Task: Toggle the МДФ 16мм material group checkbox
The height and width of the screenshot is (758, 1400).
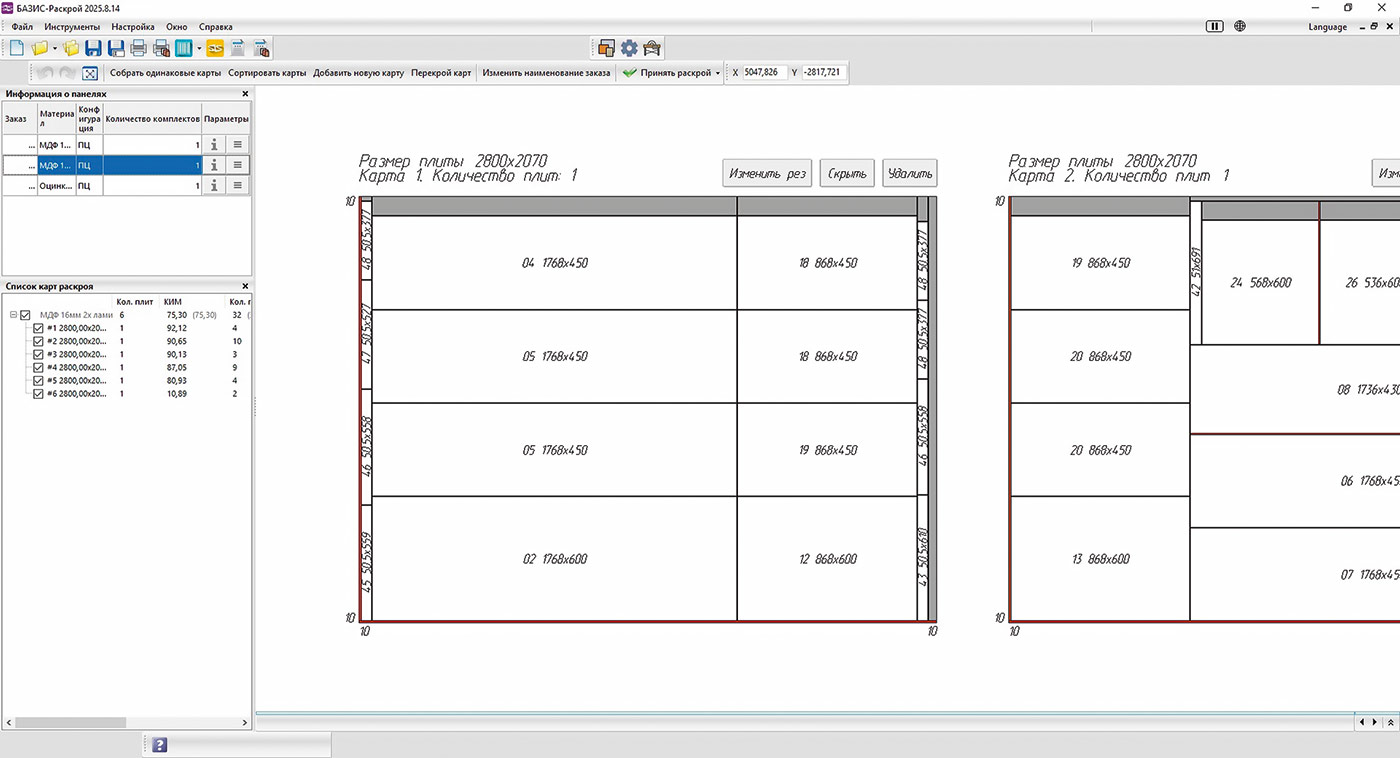Action: point(26,315)
